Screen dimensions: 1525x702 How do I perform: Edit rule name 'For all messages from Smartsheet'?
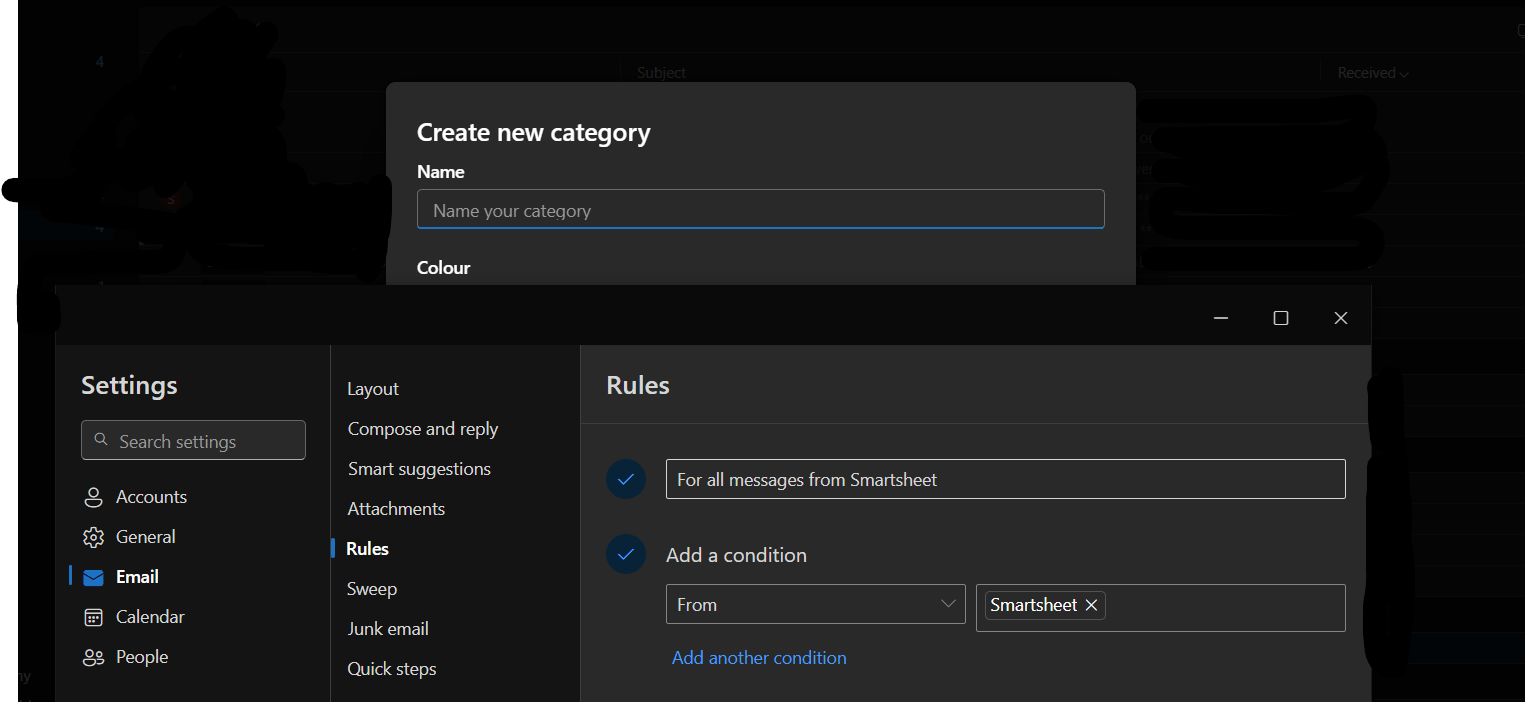[1006, 479]
